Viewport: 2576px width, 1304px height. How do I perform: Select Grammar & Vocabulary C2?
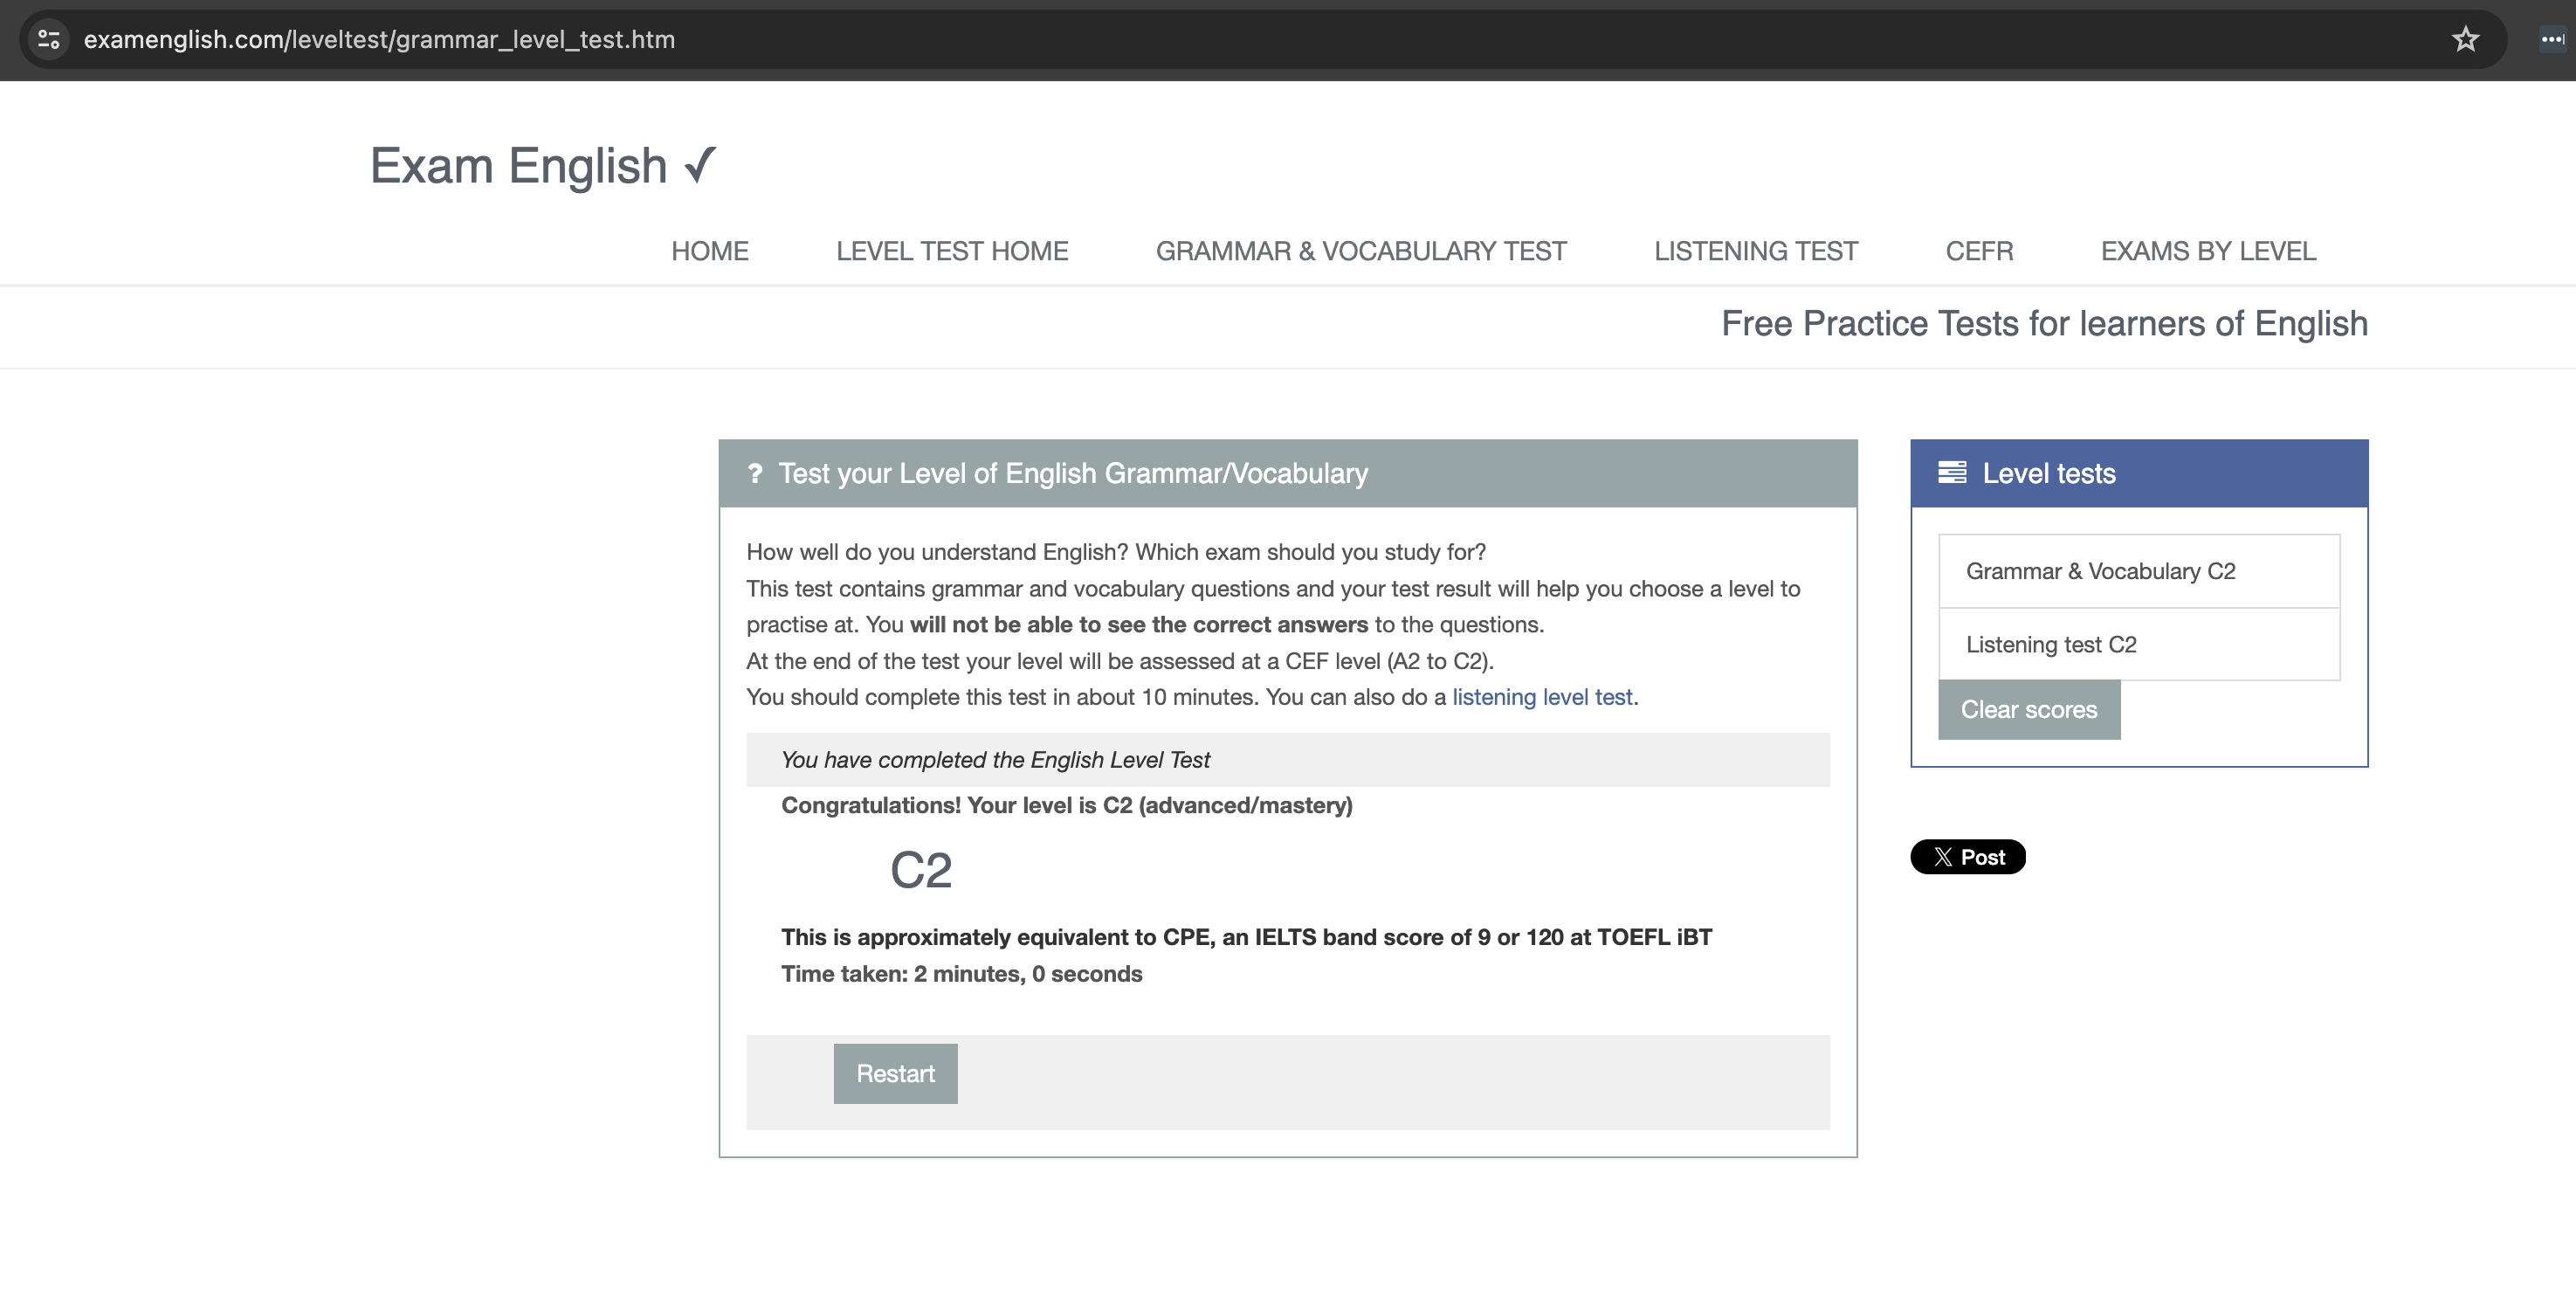pos(2100,571)
